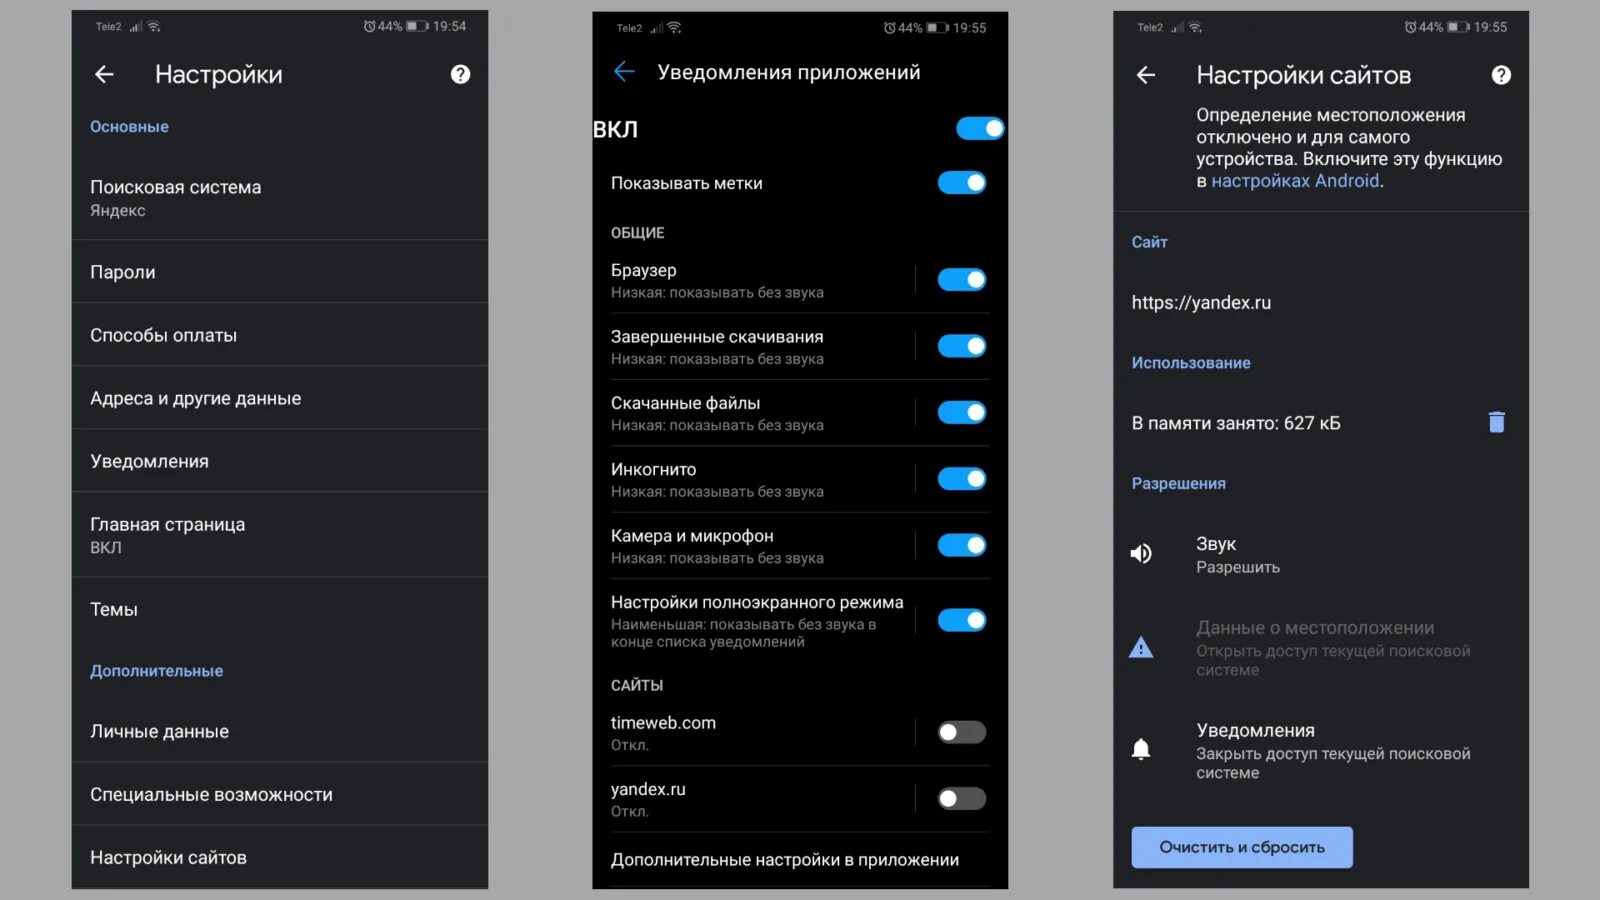1600x900 pixels.
Task: Tap the location warning triangle icon
Action: tap(1141, 647)
